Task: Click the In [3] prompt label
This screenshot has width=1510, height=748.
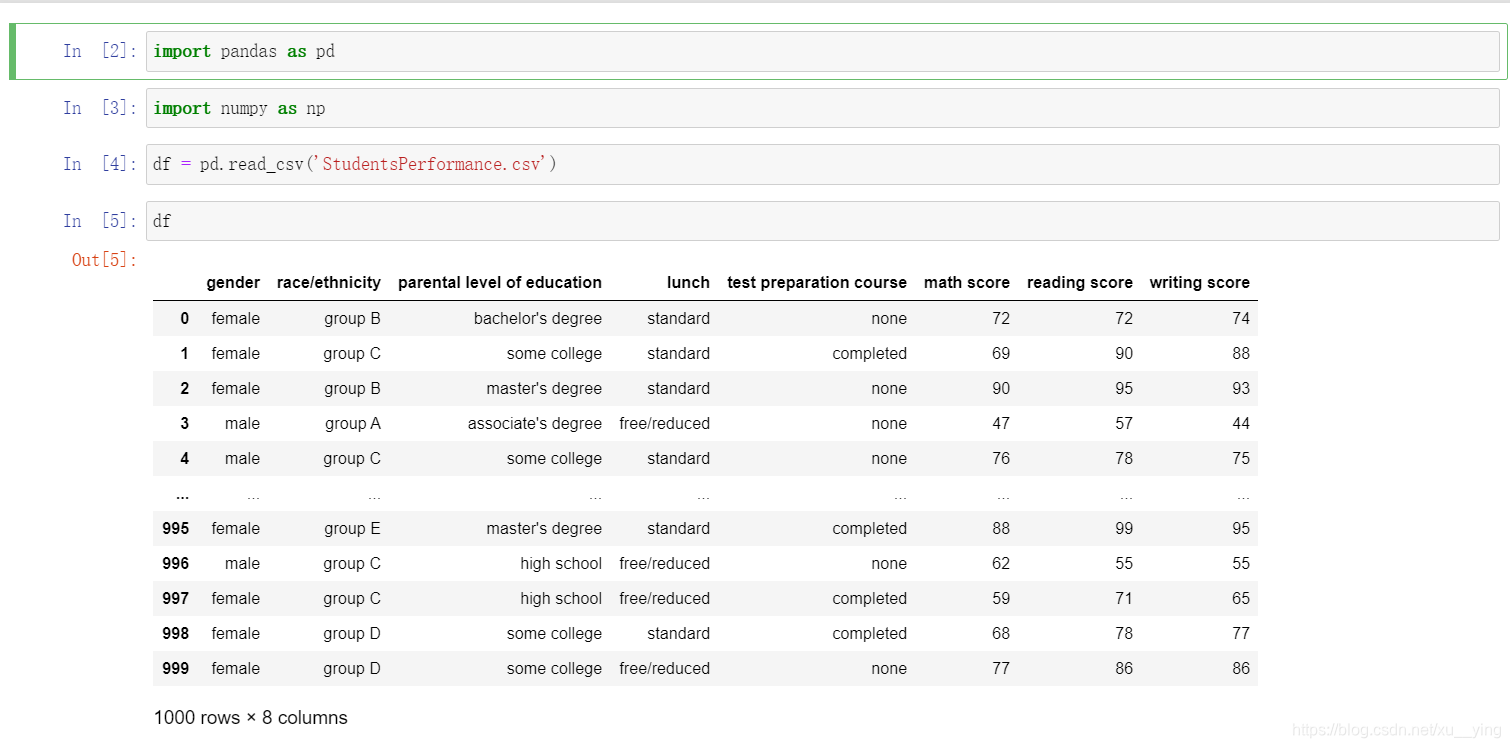Action: pos(100,108)
